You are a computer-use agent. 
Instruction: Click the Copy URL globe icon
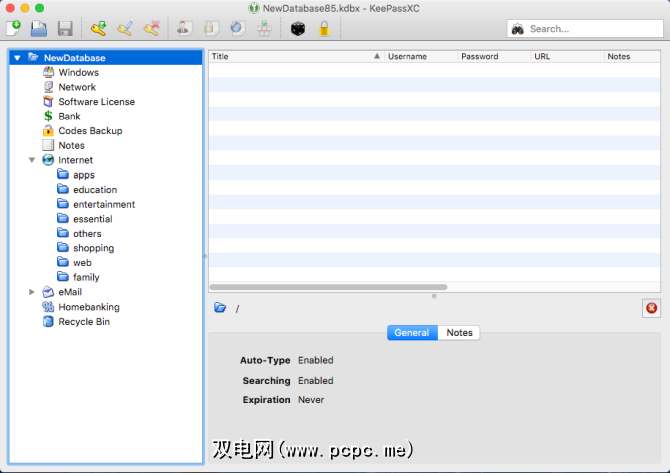point(237,29)
